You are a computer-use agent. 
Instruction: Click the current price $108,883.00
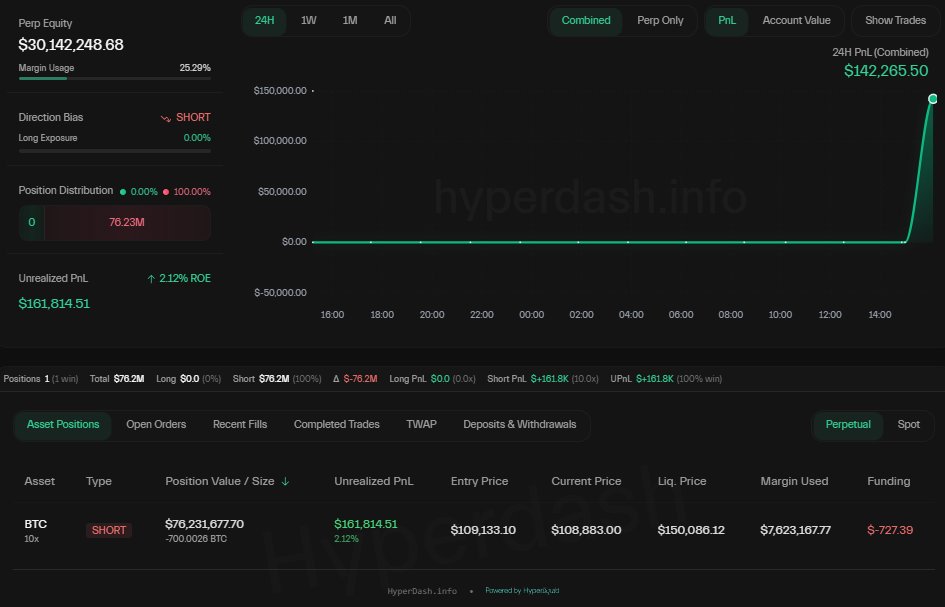[586, 530]
